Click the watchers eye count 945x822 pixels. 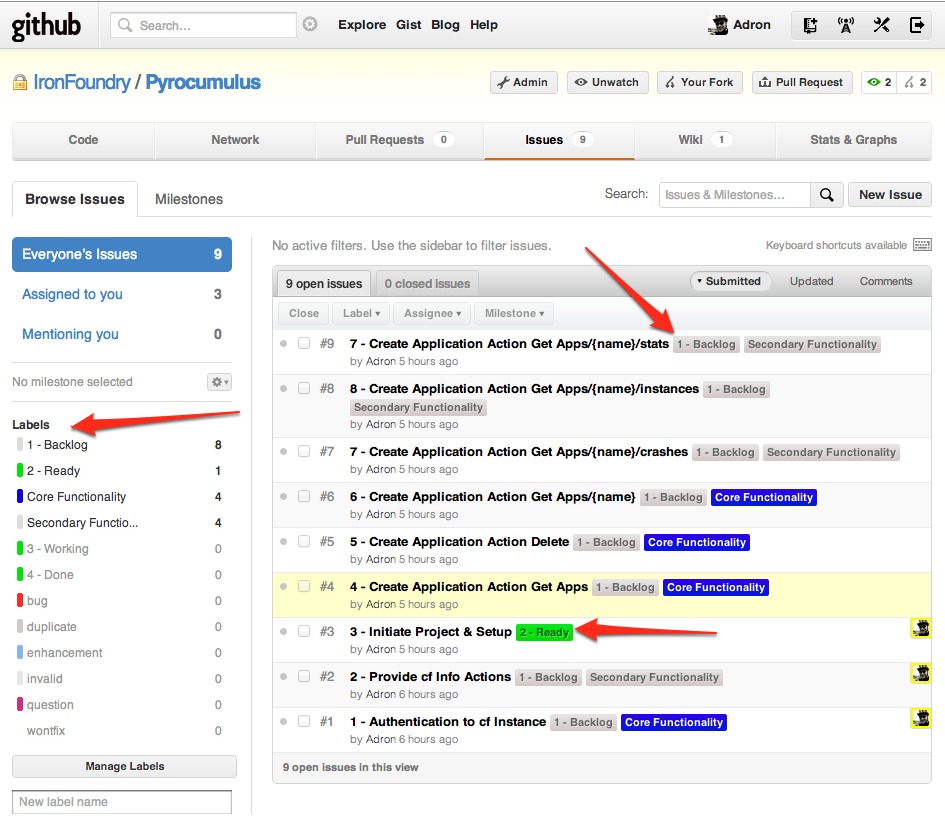point(879,82)
